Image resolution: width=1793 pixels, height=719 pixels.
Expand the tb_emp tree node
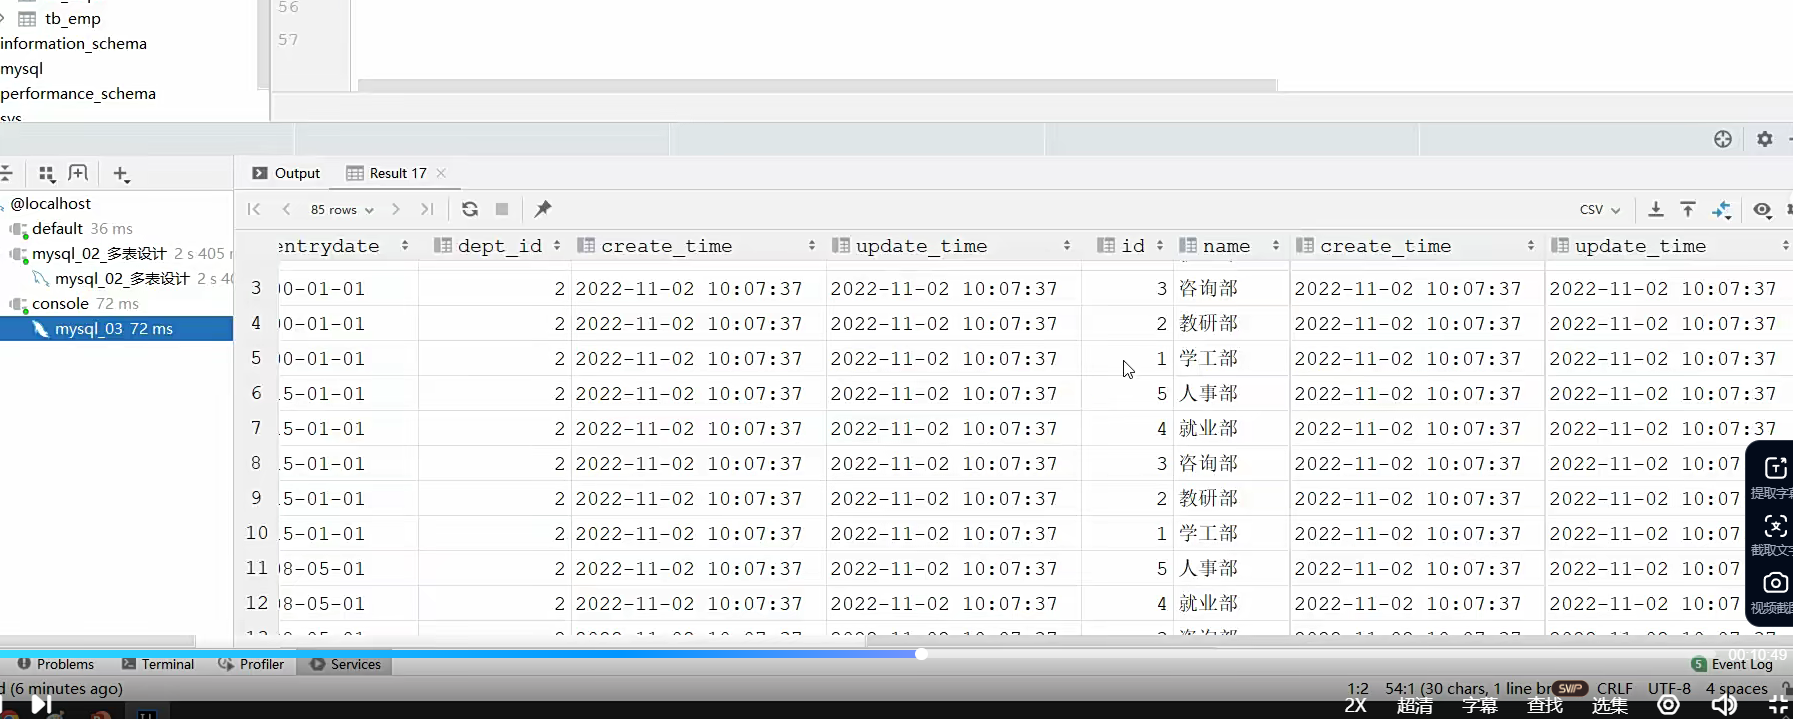coord(4,18)
